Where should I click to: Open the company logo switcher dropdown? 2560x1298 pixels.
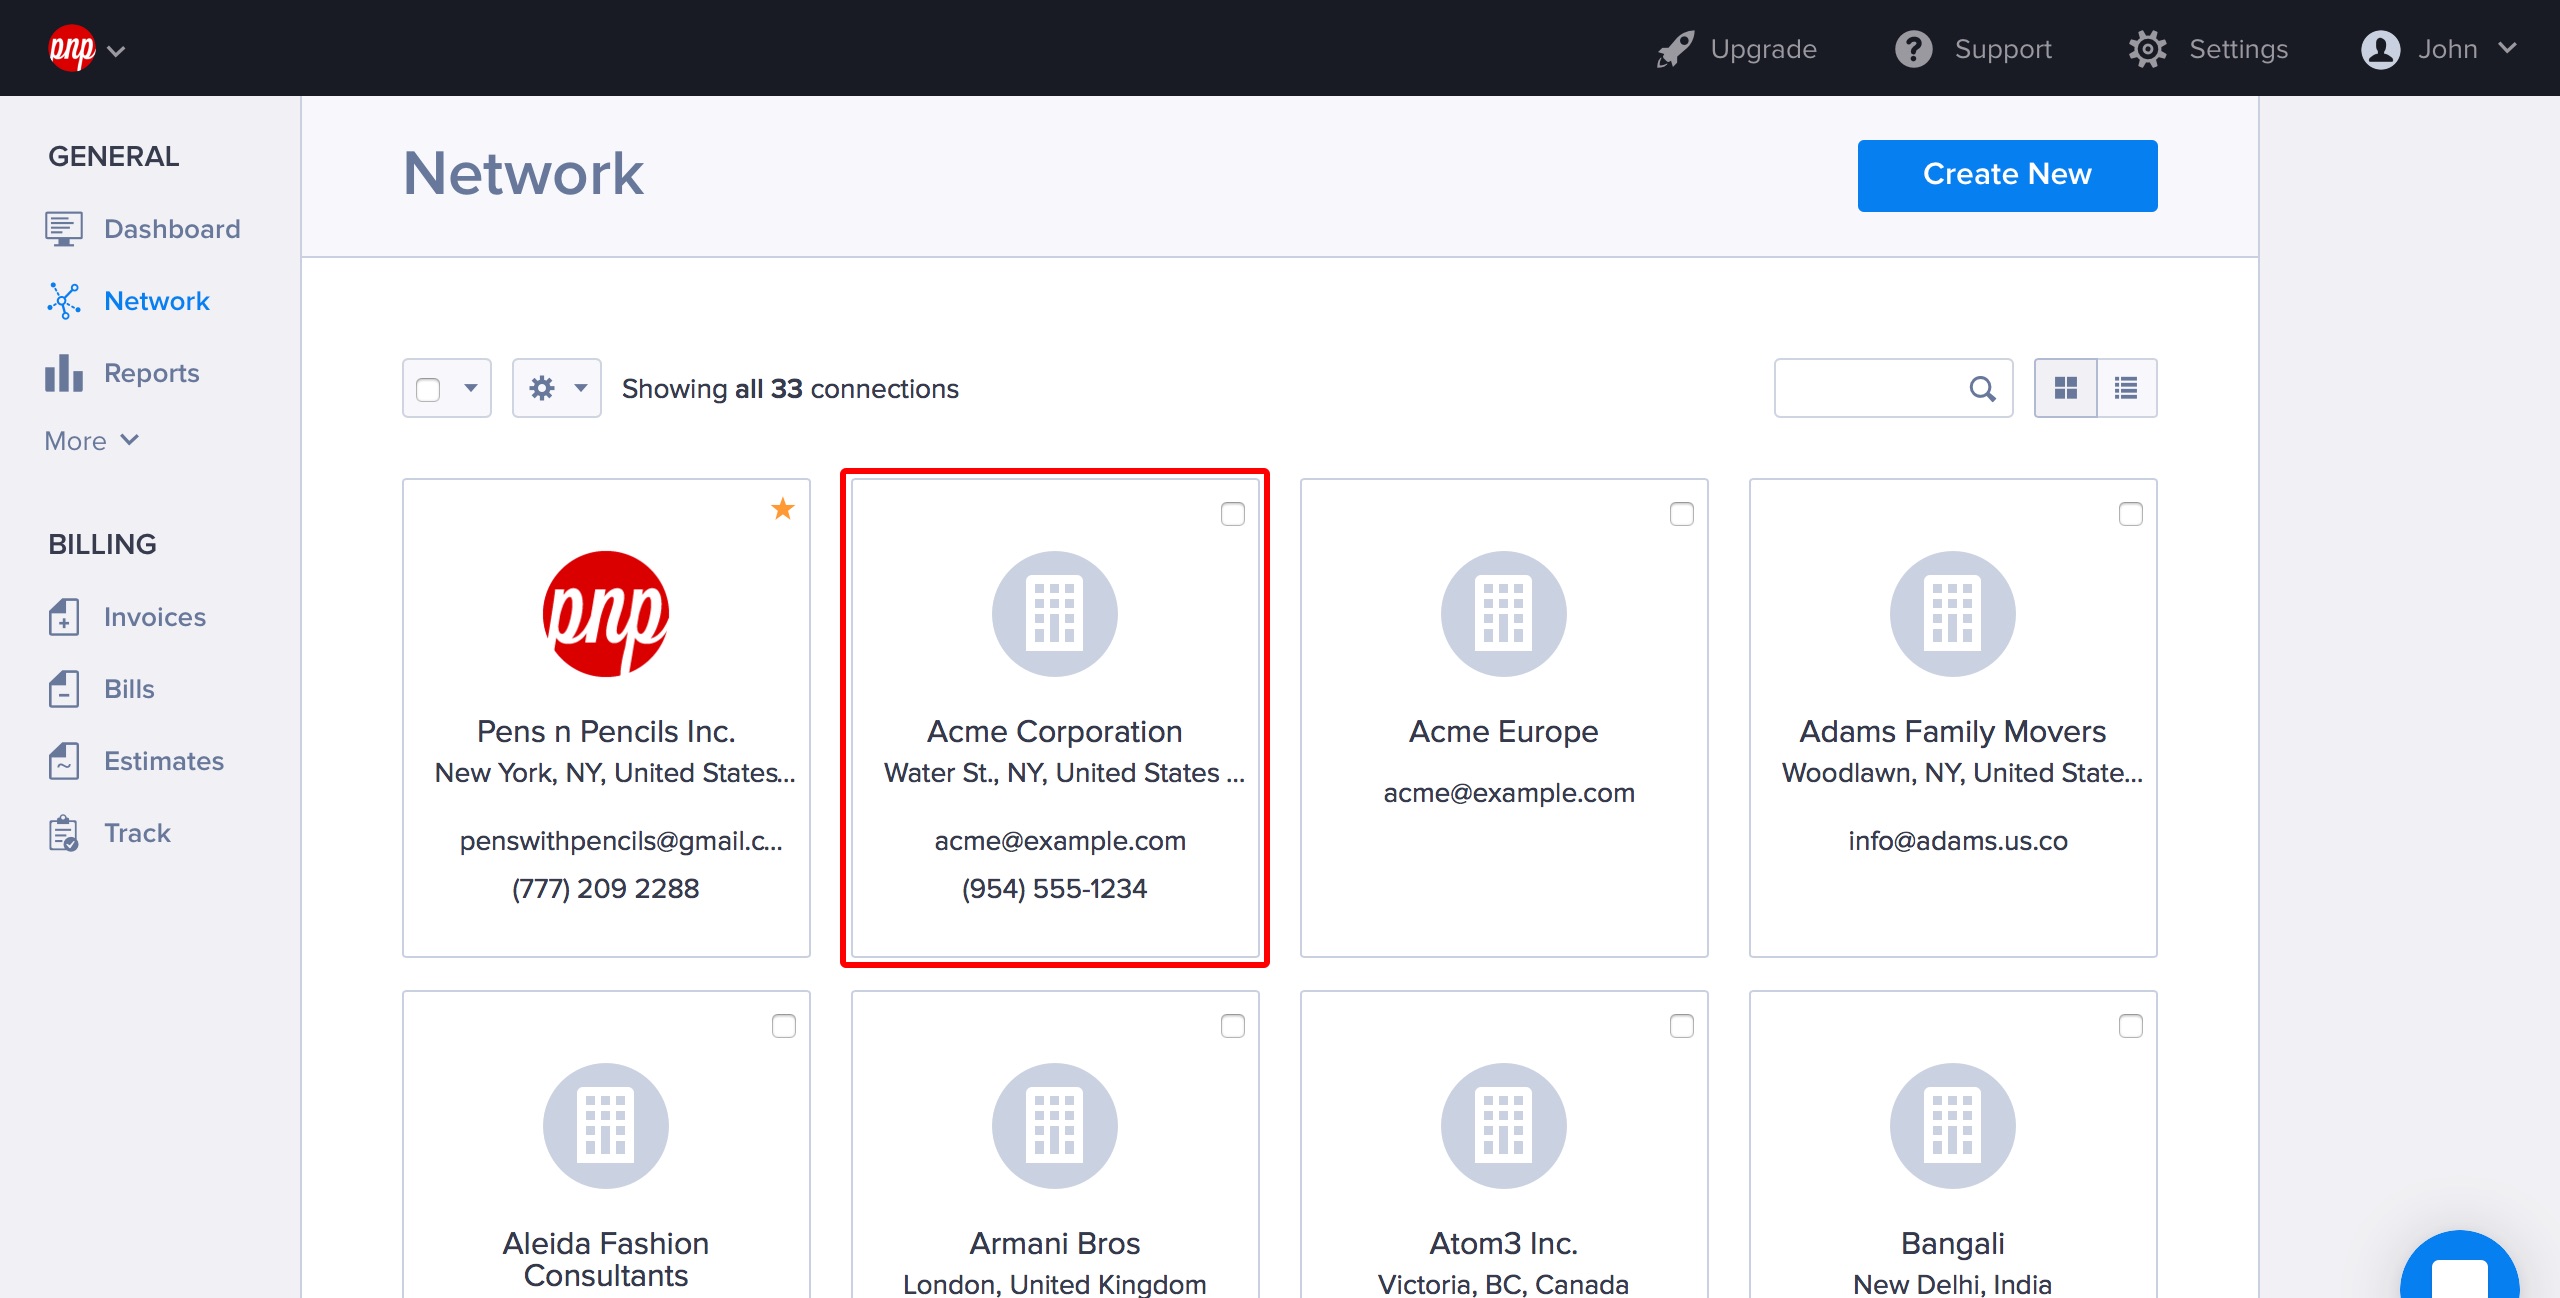(x=87, y=49)
